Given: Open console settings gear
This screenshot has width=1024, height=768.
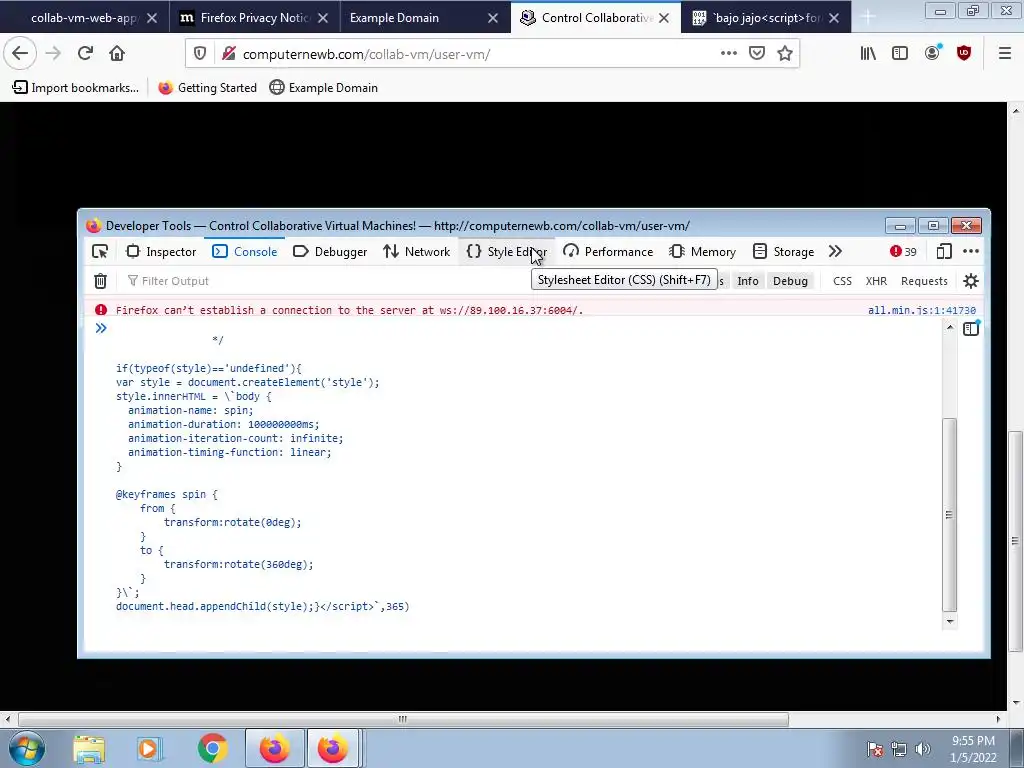Looking at the screenshot, I should point(971,281).
